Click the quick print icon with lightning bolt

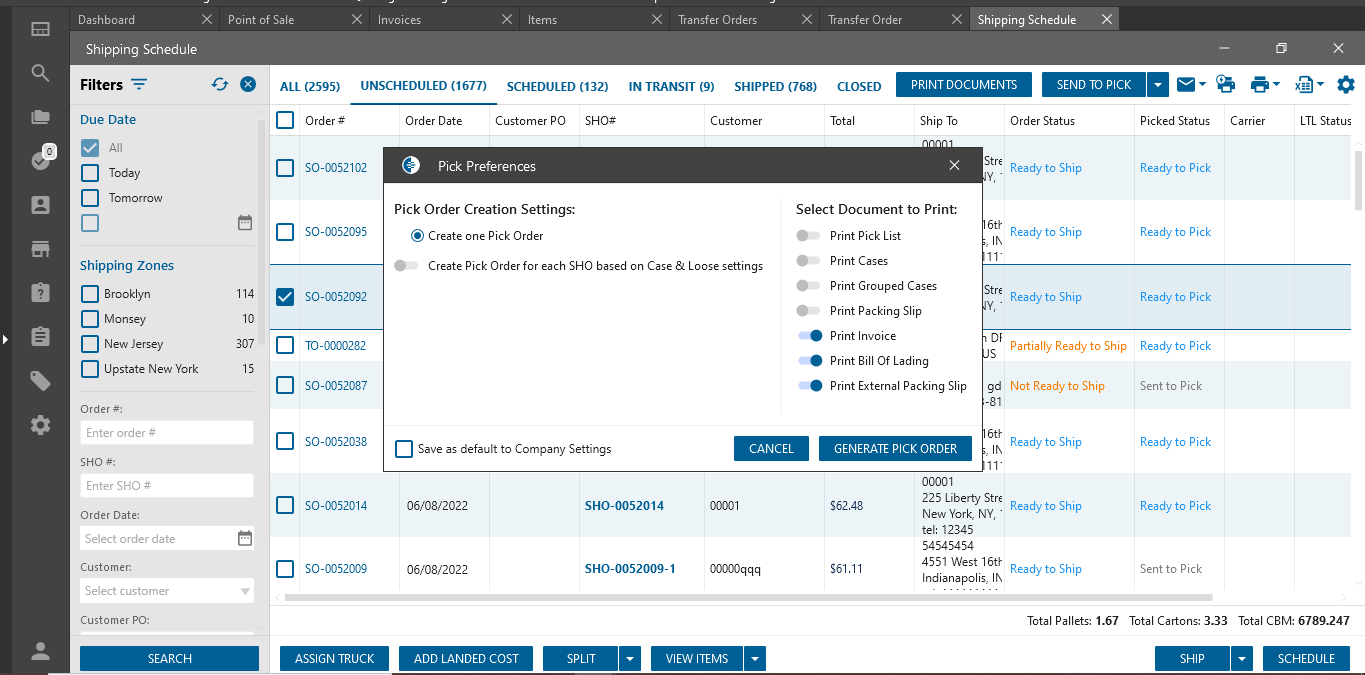(1224, 85)
